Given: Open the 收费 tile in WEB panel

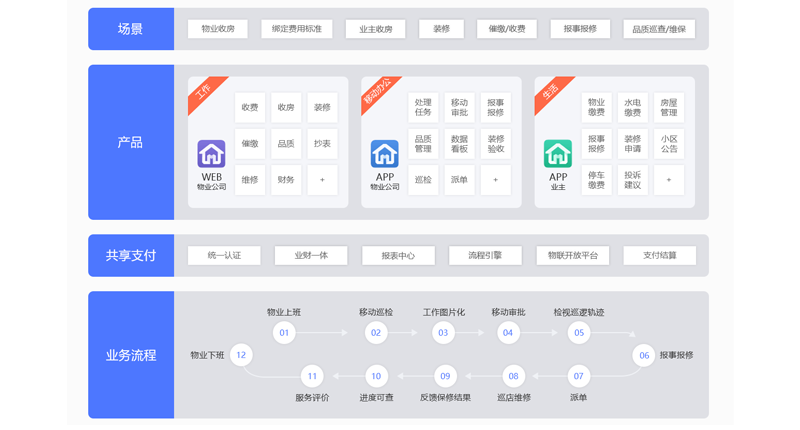Looking at the screenshot, I should tap(249, 107).
